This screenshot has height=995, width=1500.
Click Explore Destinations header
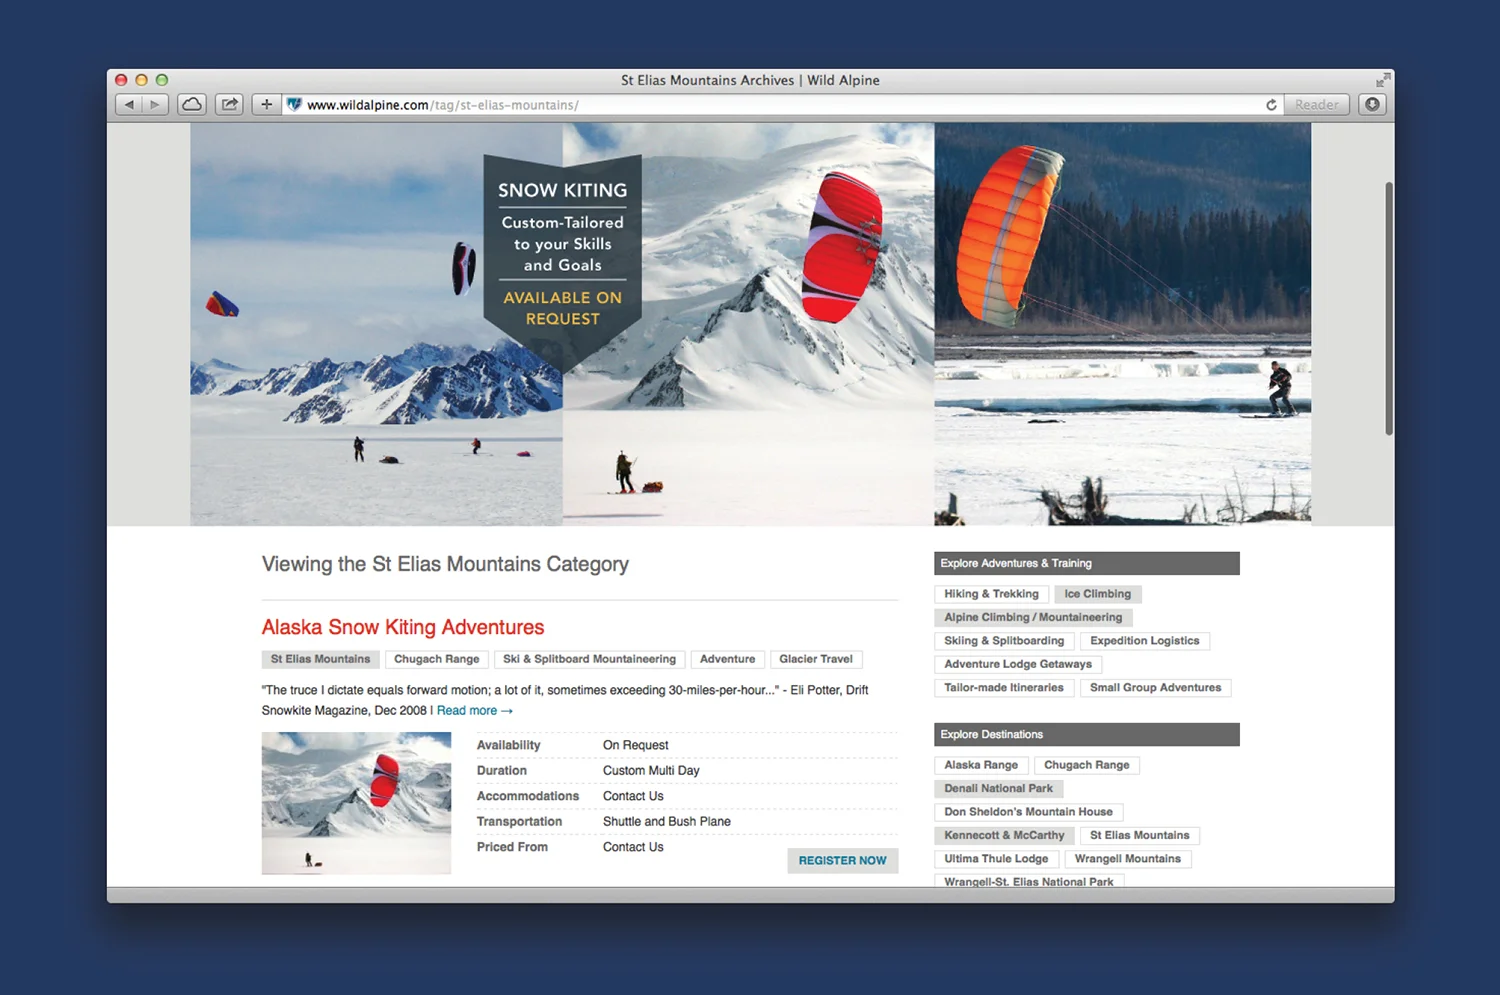coord(1086,734)
